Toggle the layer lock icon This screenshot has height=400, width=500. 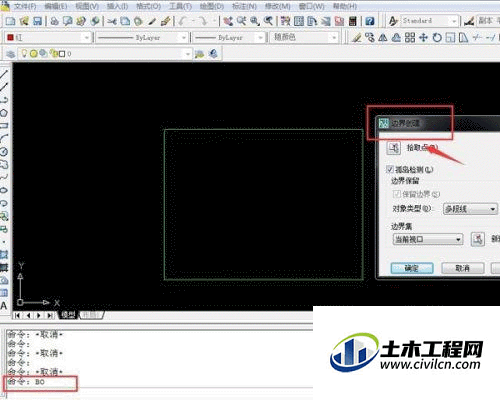pos(53,53)
